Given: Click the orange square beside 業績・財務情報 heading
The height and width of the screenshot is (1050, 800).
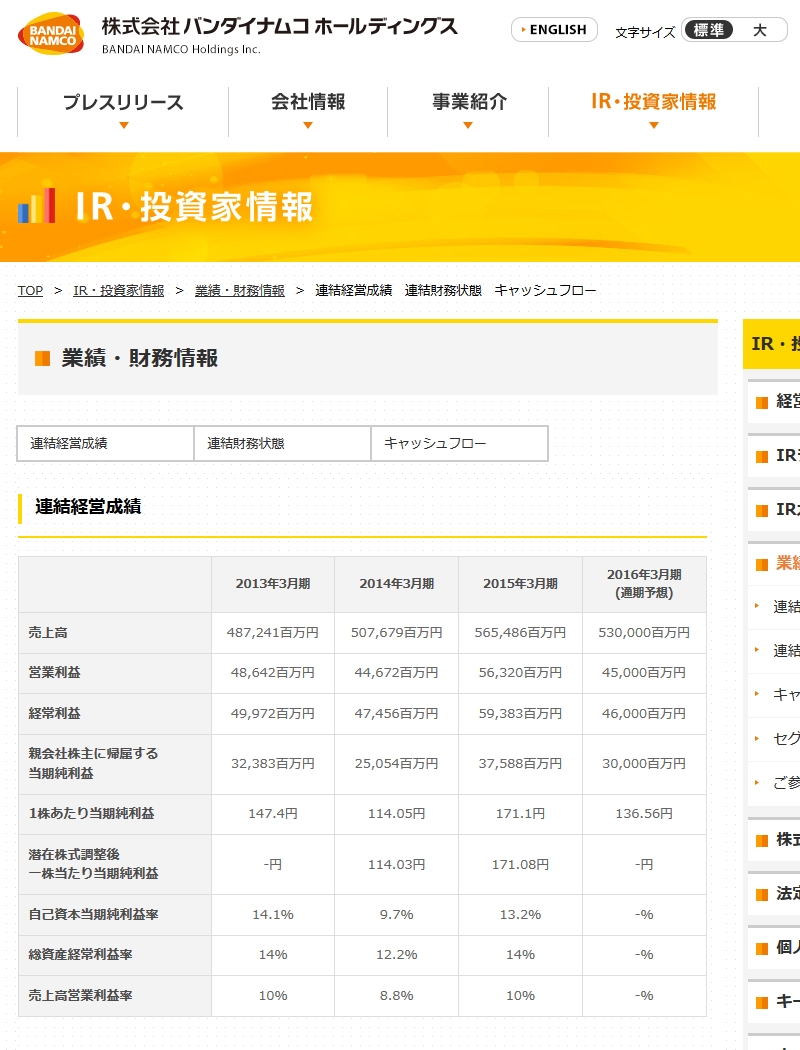Looking at the screenshot, I should point(42,358).
